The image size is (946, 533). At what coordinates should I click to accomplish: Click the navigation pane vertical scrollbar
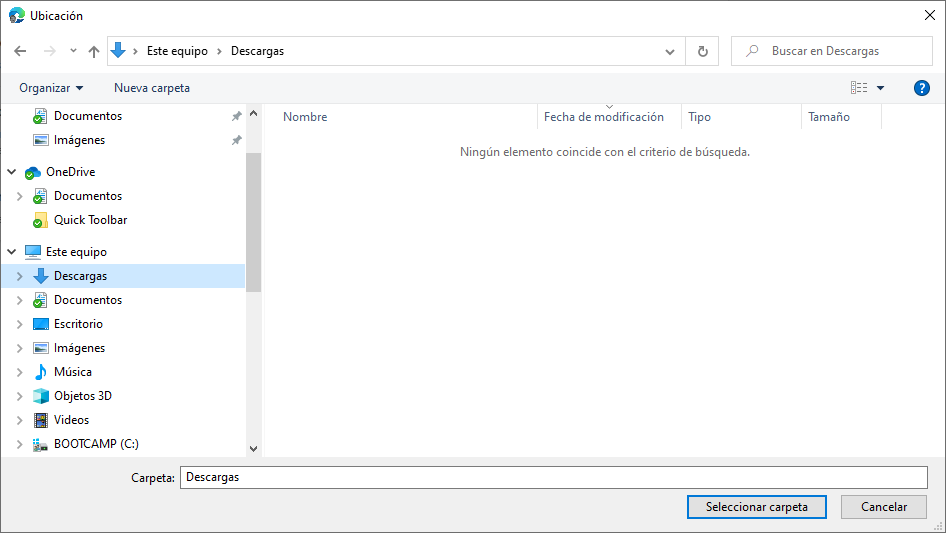pos(253,220)
